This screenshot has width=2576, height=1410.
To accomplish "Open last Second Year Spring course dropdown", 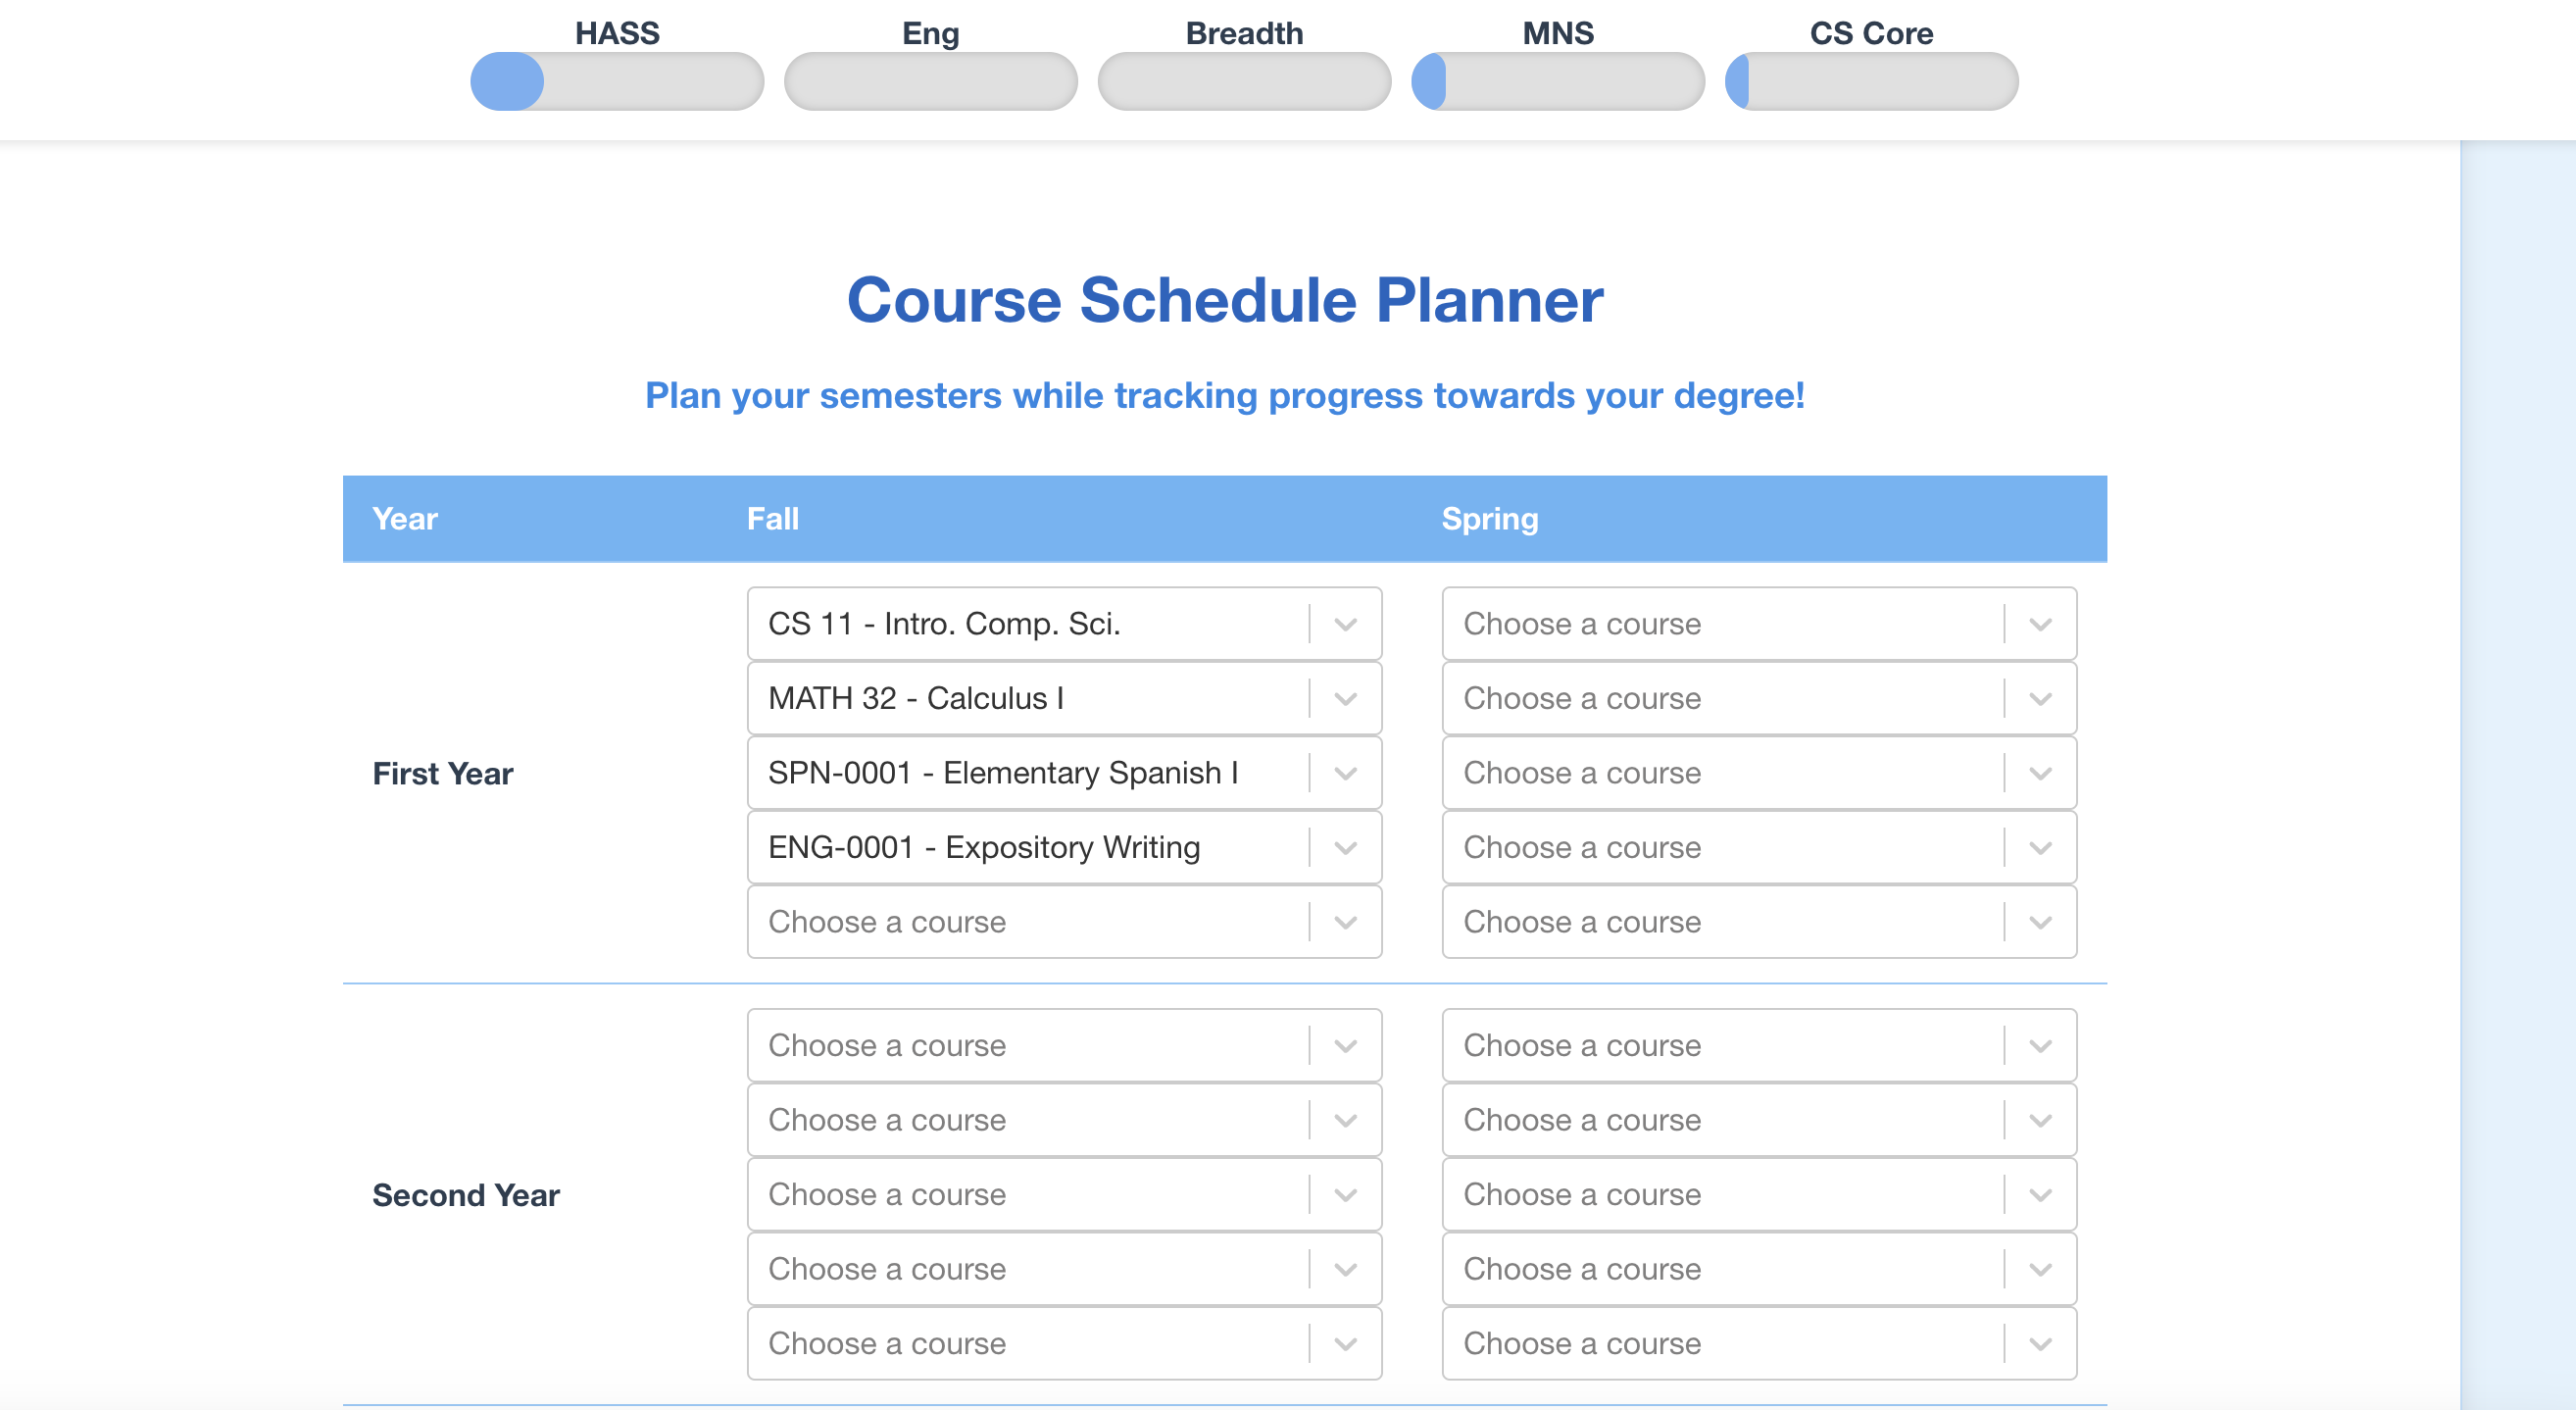I will [x=1759, y=1344].
